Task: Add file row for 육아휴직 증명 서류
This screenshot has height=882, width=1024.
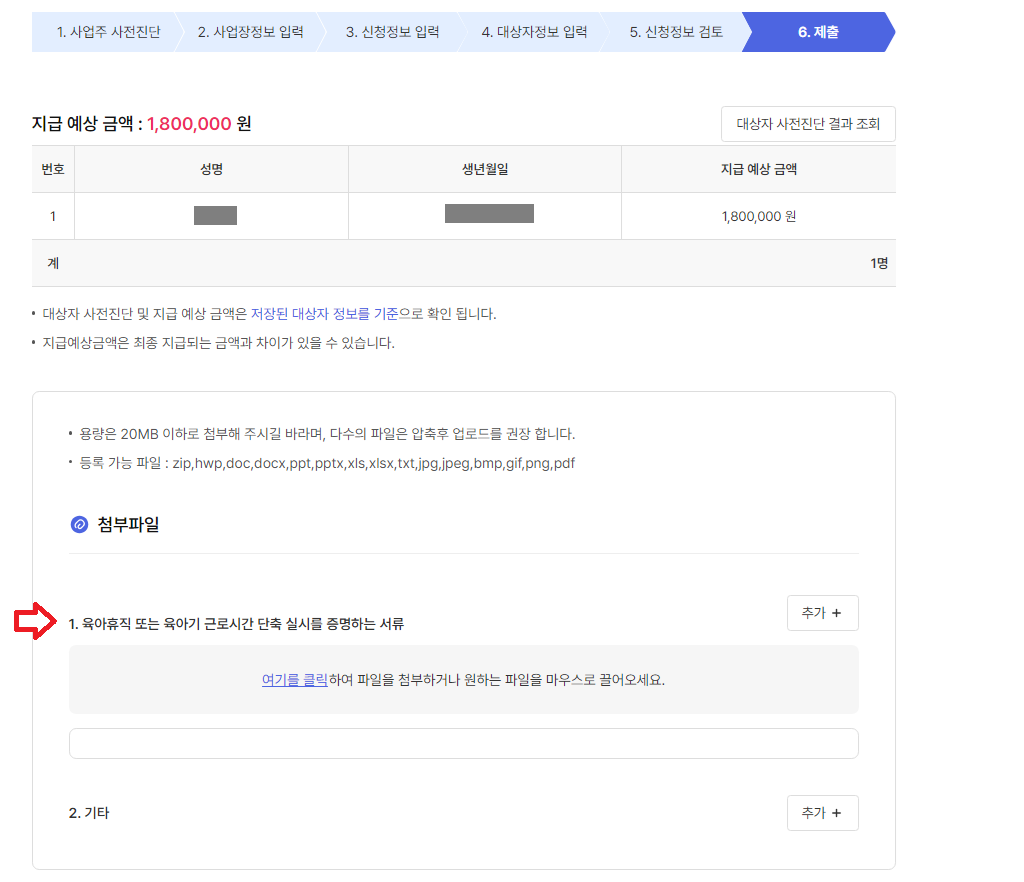Action: (x=822, y=613)
